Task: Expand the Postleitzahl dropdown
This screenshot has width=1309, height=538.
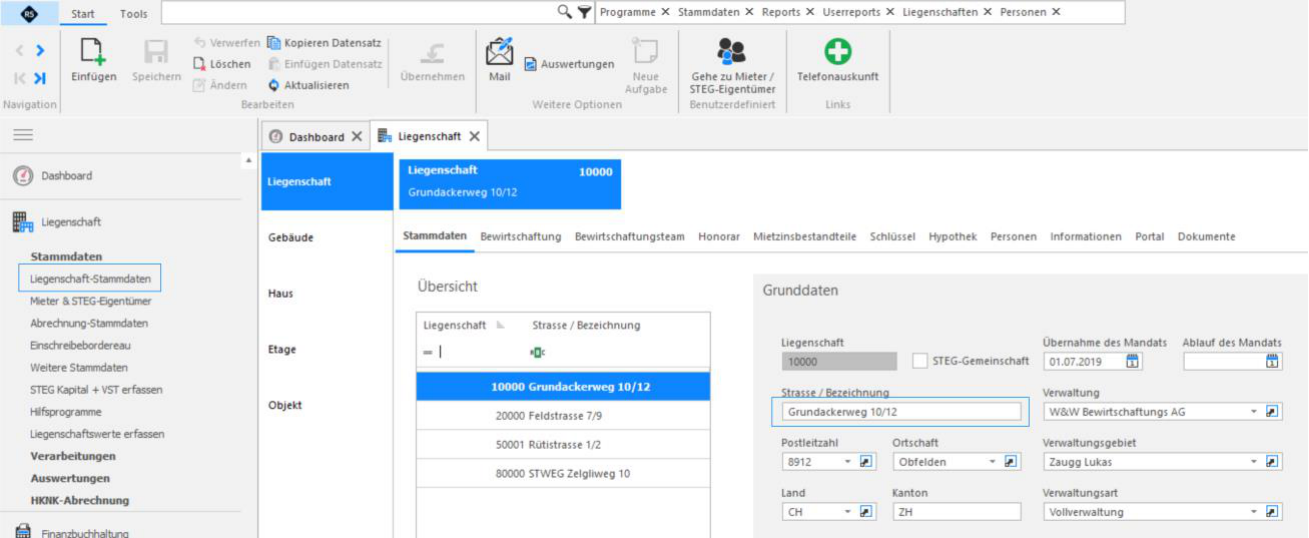Action: pyautogui.click(x=847, y=462)
